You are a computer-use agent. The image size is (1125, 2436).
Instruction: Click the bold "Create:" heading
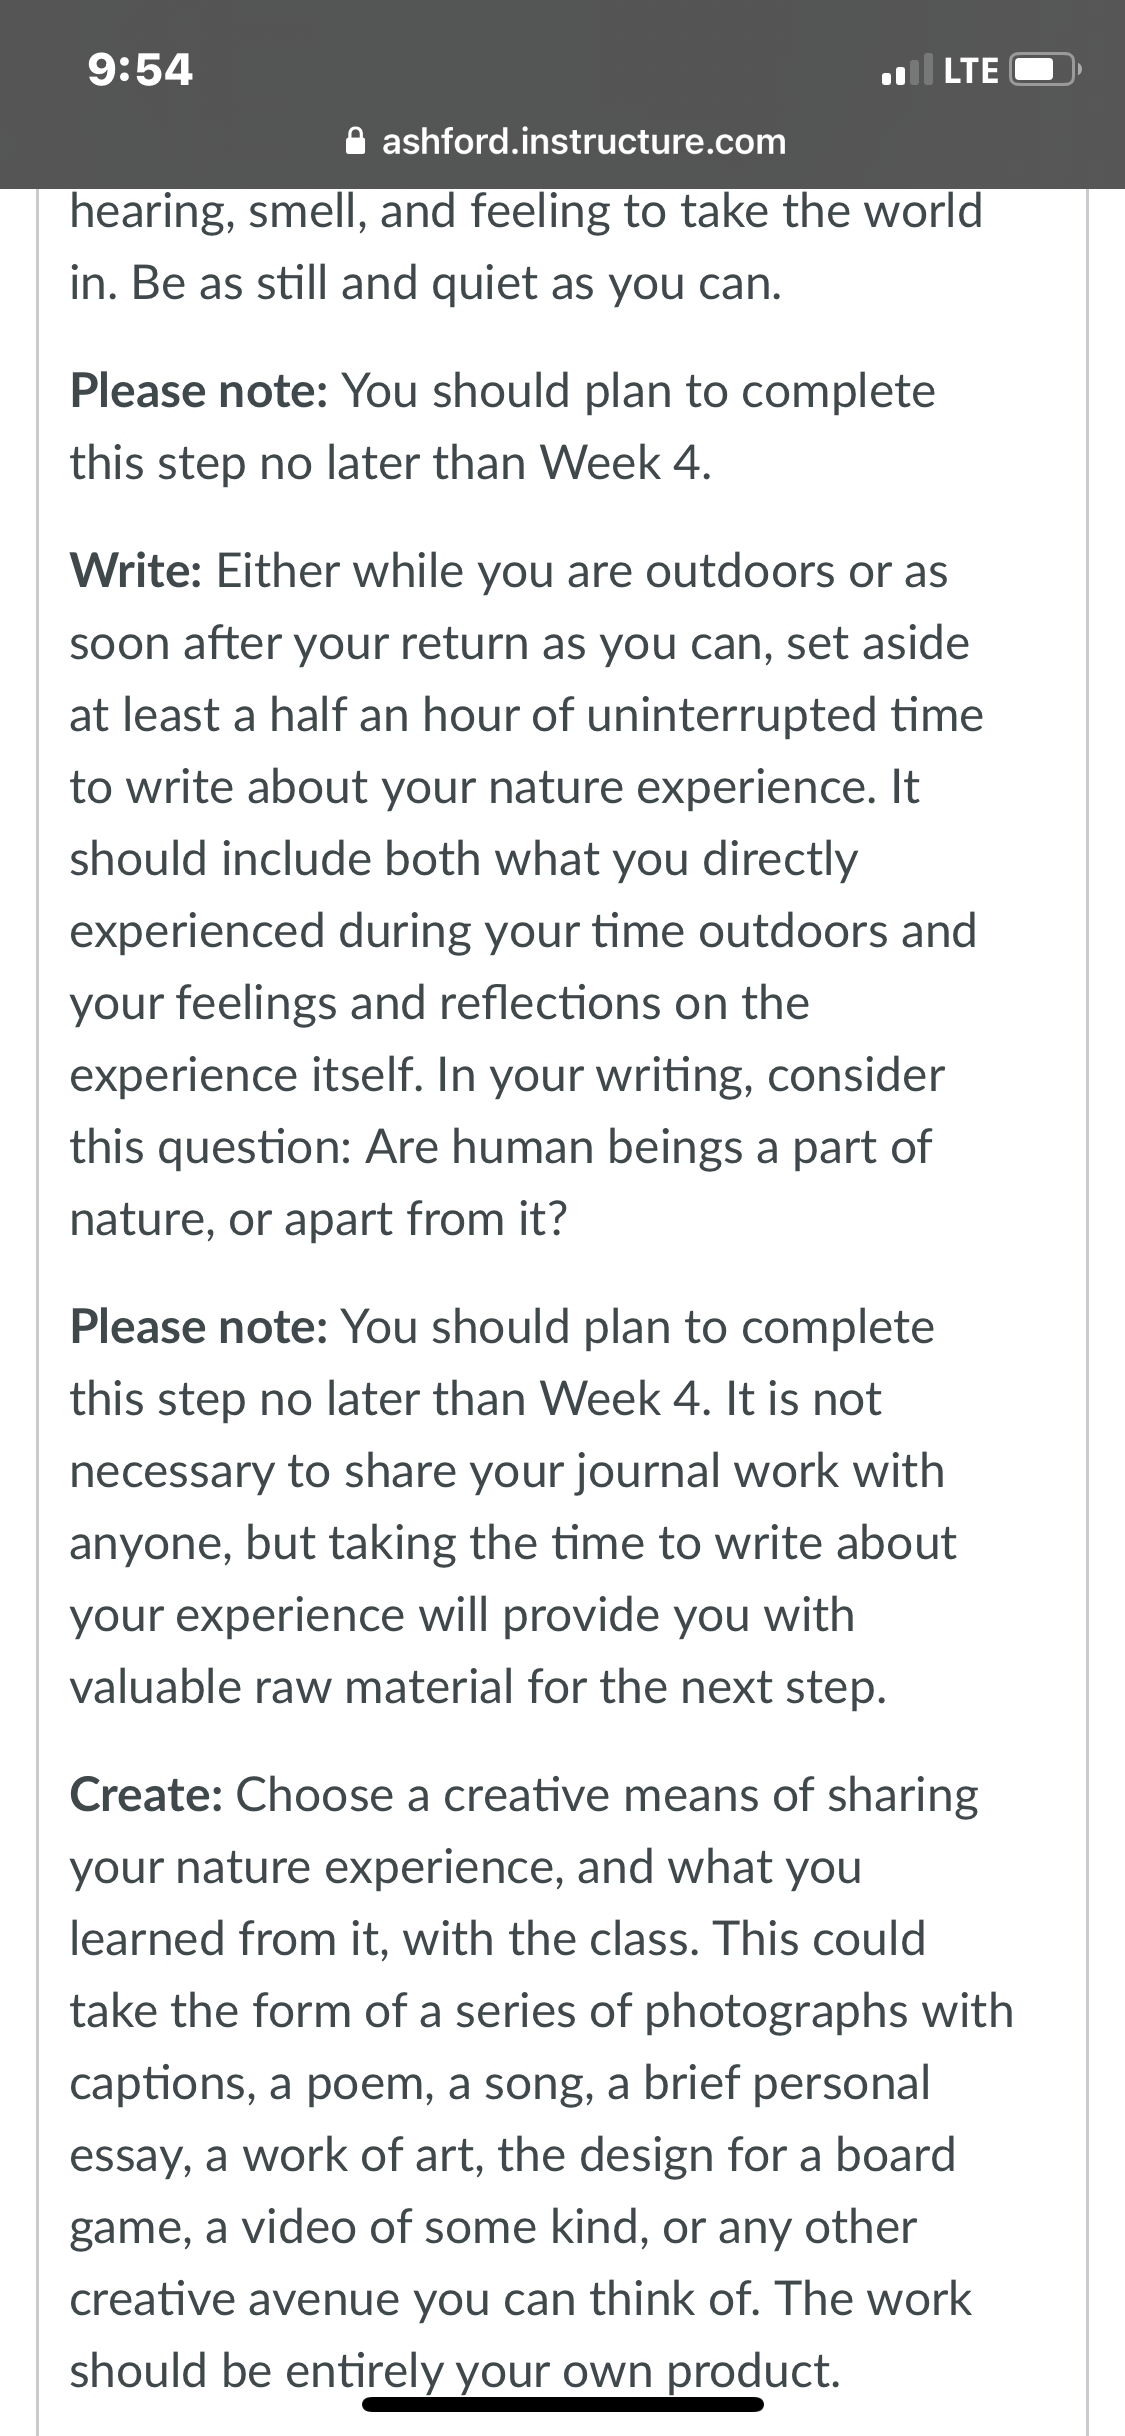pyautogui.click(x=146, y=1795)
